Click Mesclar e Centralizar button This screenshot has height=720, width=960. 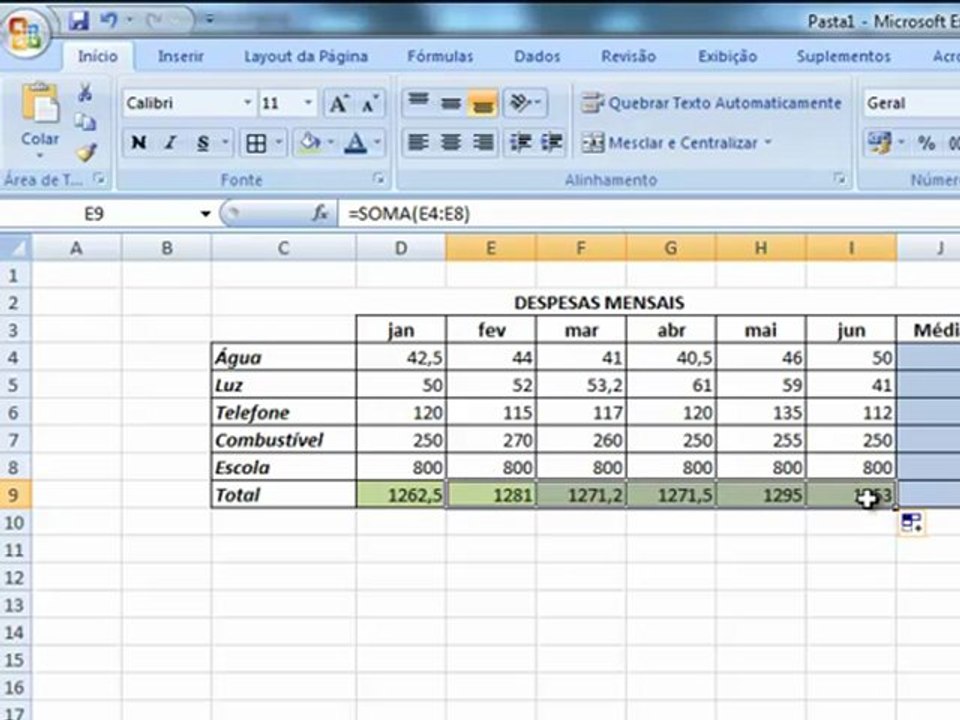click(670, 143)
